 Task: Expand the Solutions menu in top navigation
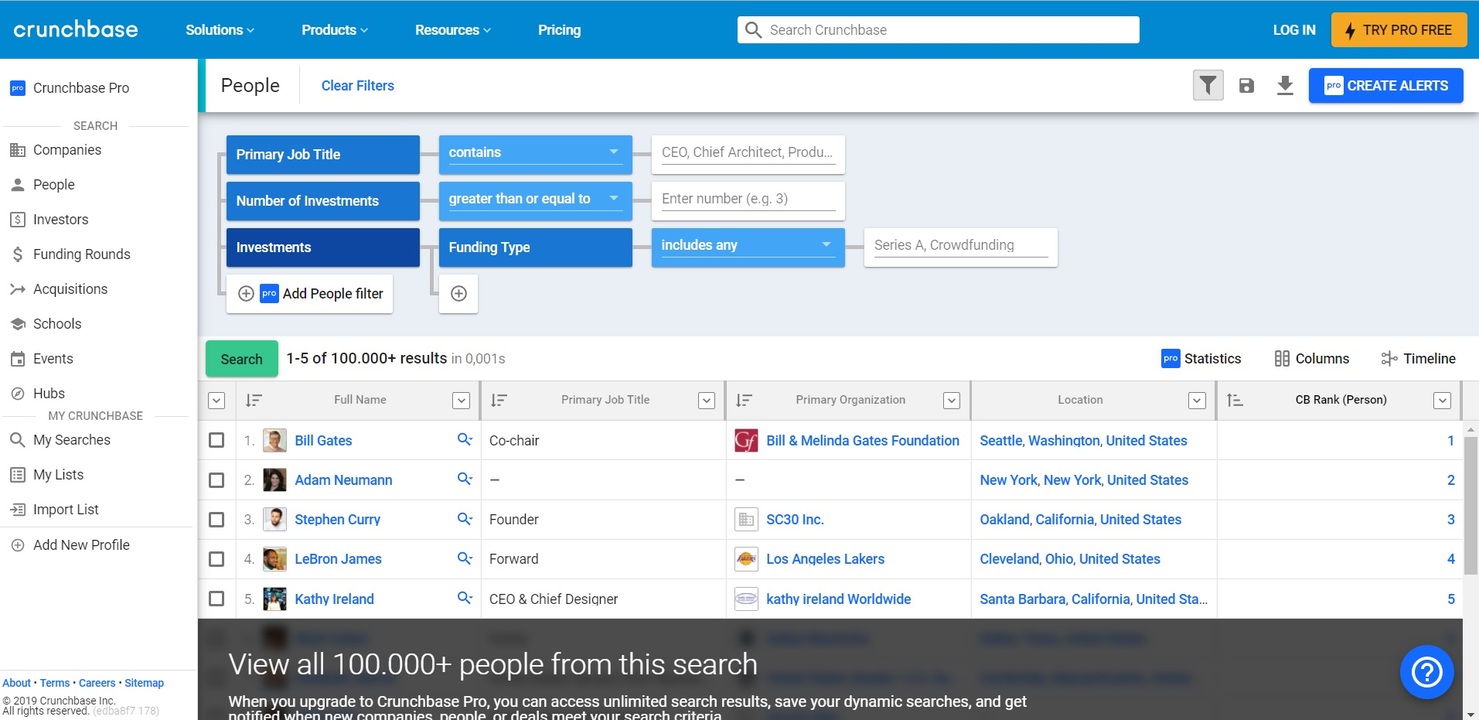click(x=220, y=30)
